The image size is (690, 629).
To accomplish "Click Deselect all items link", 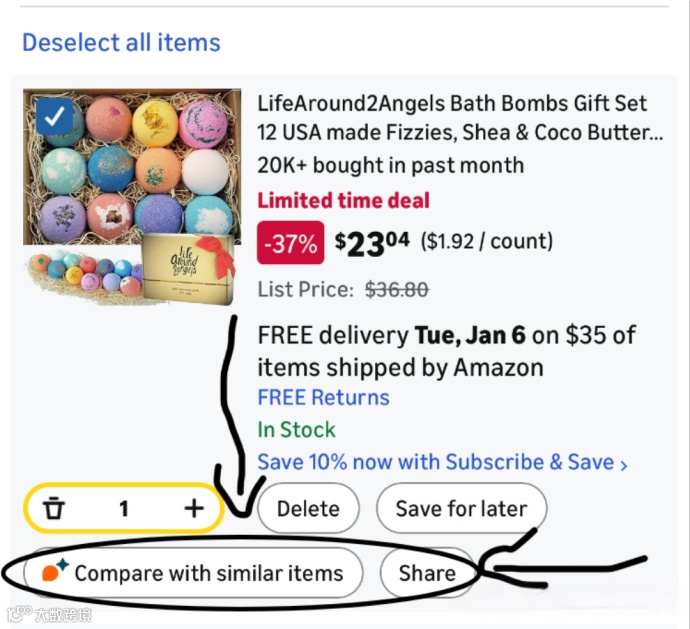I will [x=121, y=43].
